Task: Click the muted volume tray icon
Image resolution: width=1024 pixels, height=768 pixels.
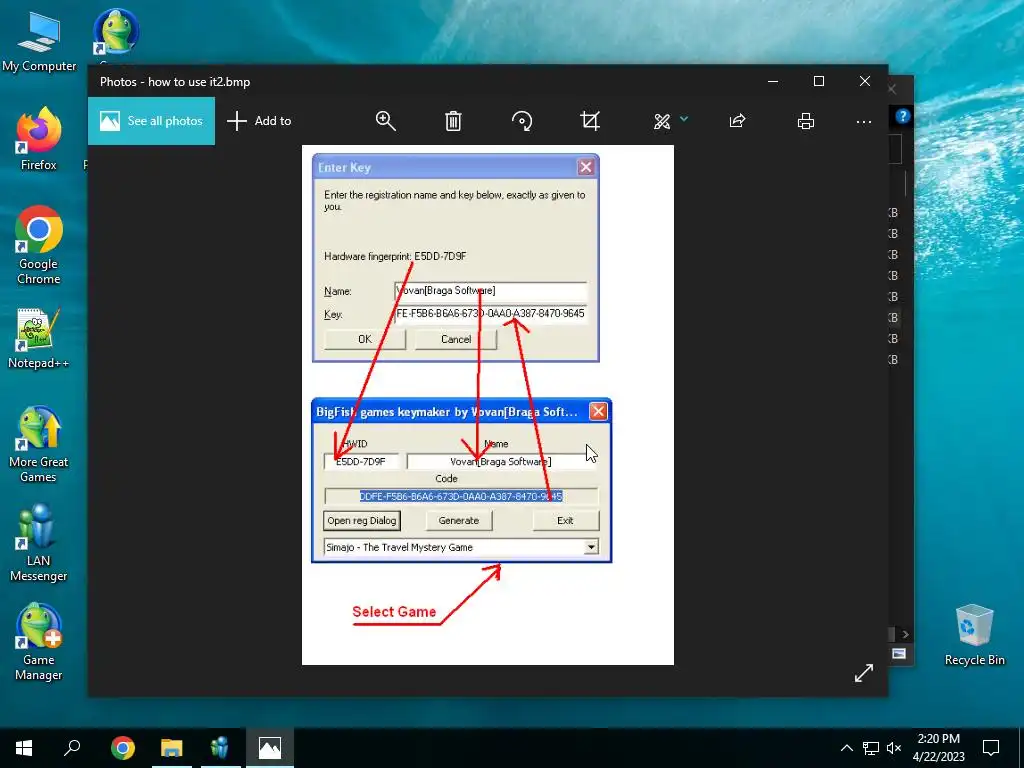Action: [x=894, y=748]
